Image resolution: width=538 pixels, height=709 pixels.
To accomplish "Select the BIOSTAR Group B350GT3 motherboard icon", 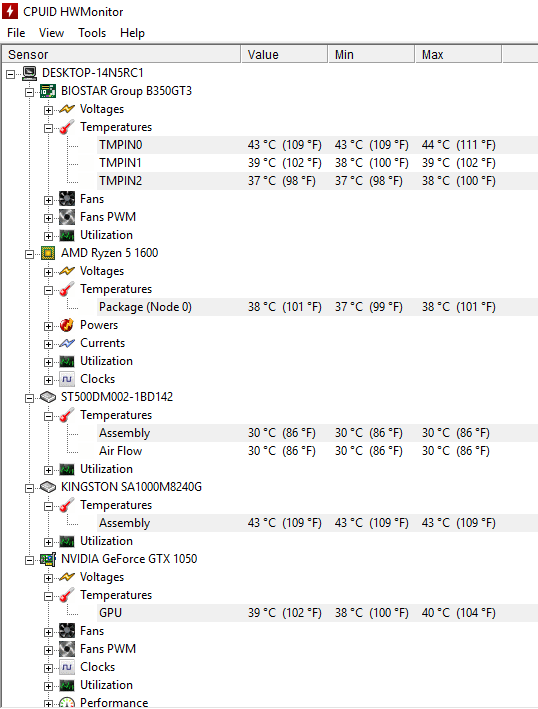I will (48, 91).
